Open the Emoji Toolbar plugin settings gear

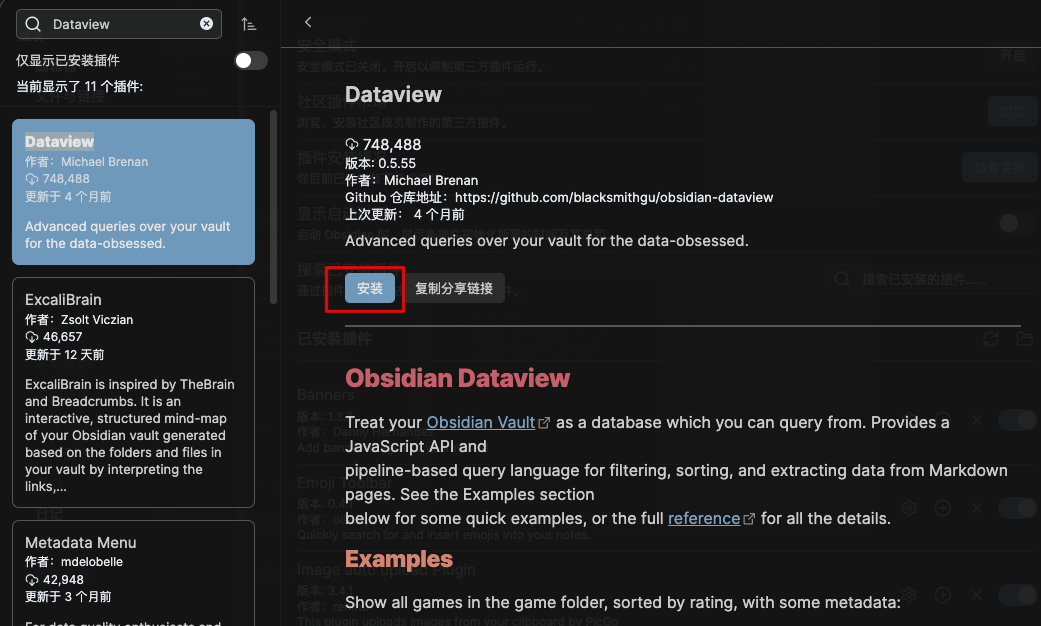click(x=909, y=508)
